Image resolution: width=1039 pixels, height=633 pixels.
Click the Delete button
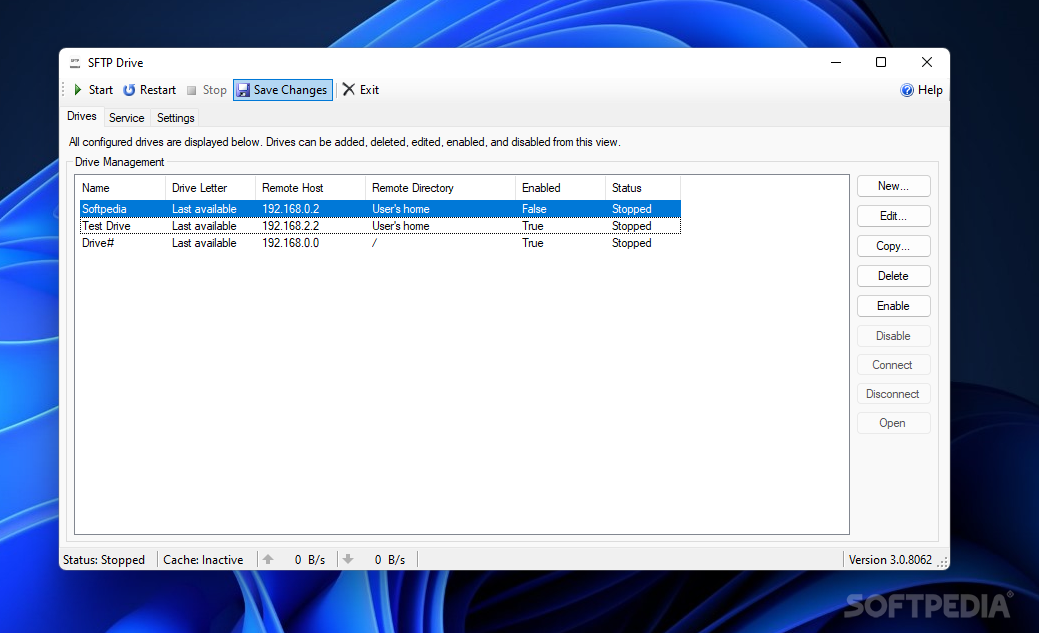893,276
